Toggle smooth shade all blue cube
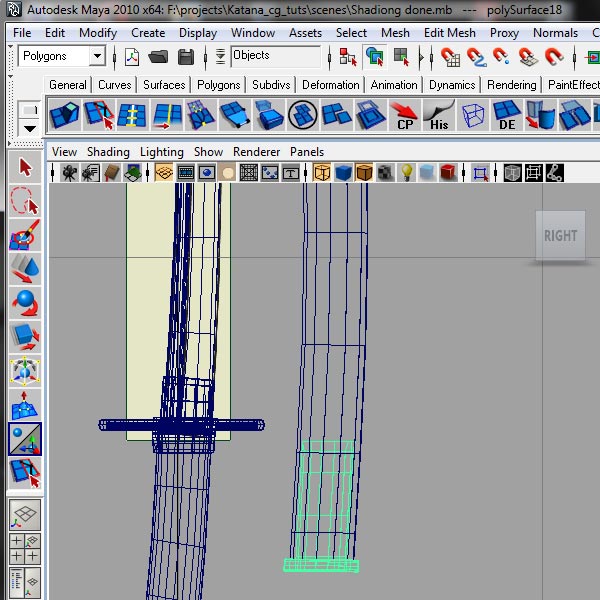Image resolution: width=600 pixels, height=600 pixels. pos(343,173)
